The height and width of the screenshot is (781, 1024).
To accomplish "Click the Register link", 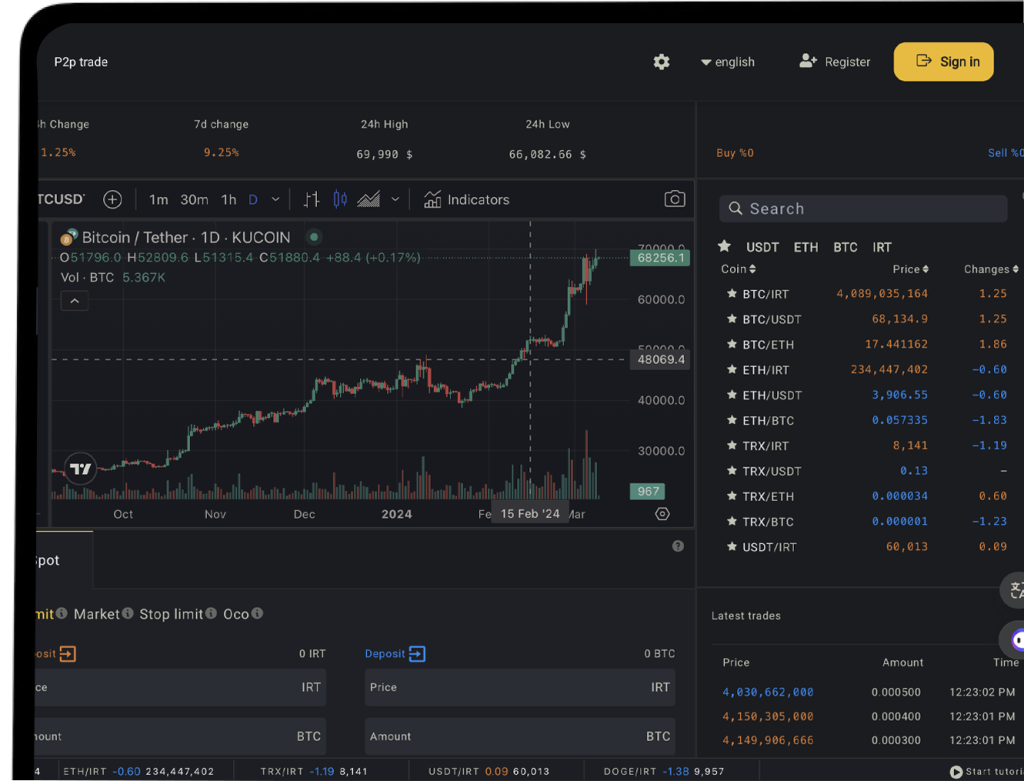I will (x=835, y=62).
